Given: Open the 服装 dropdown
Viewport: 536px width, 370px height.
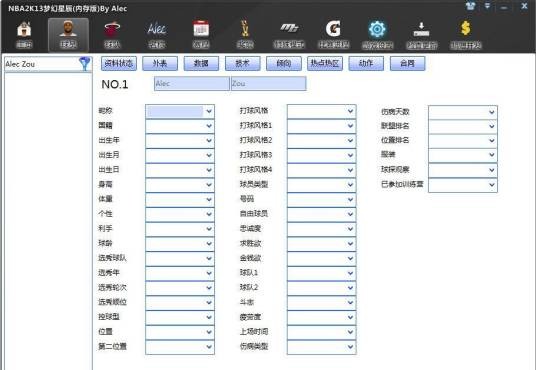Looking at the screenshot, I should click(463, 156).
